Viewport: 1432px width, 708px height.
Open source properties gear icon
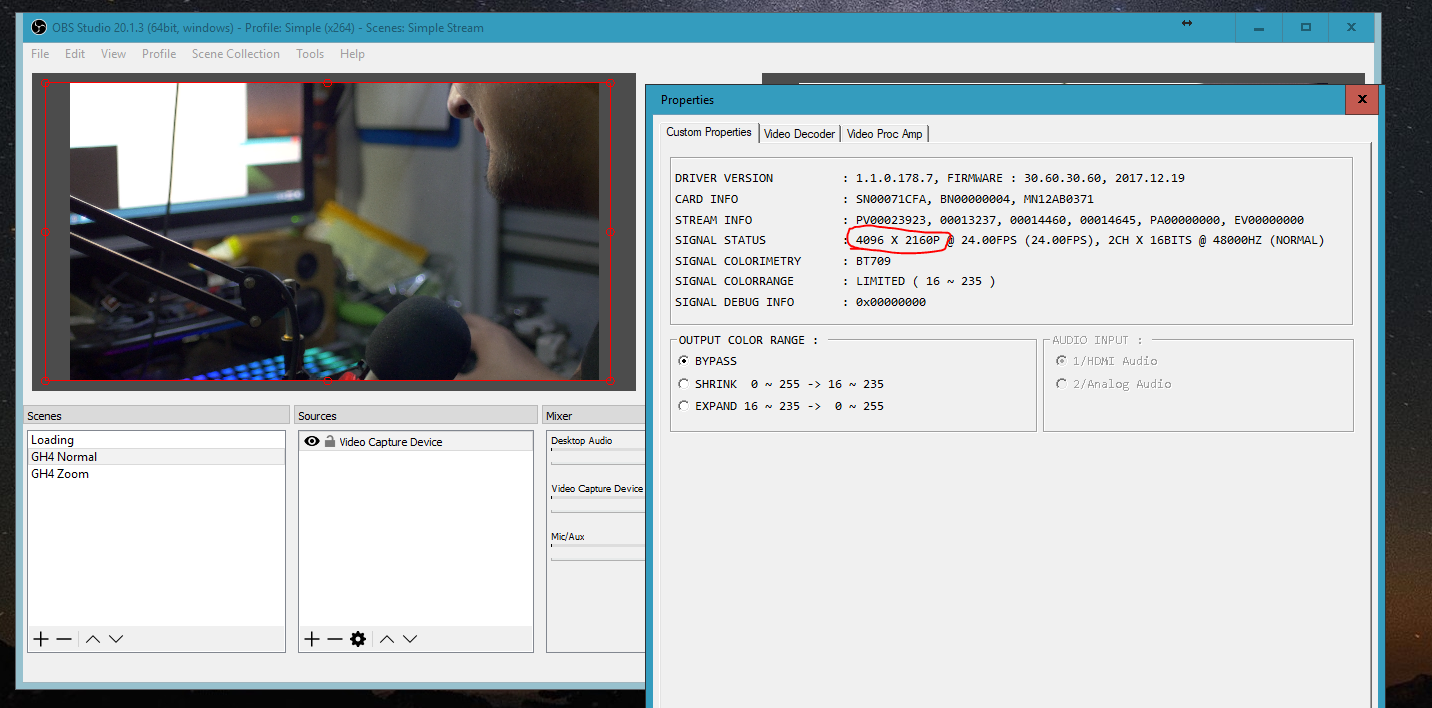point(358,639)
